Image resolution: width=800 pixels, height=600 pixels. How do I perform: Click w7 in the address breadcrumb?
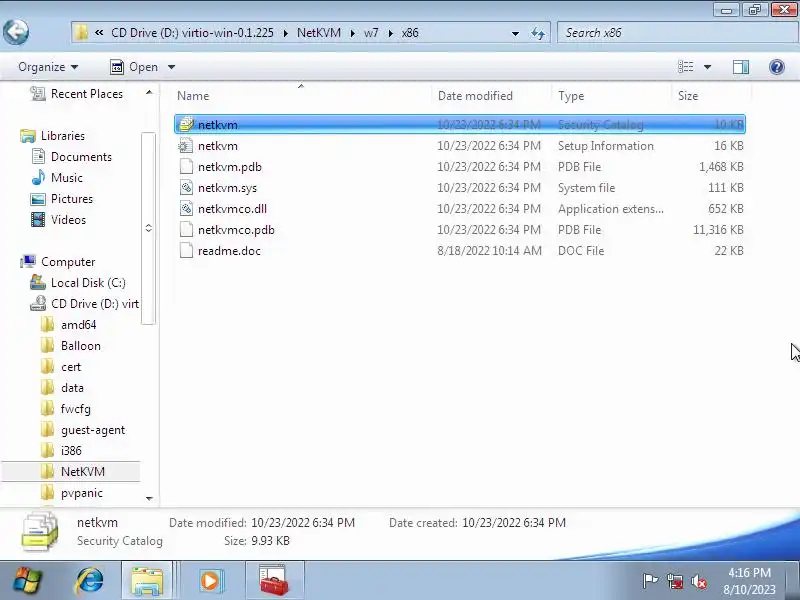click(371, 33)
